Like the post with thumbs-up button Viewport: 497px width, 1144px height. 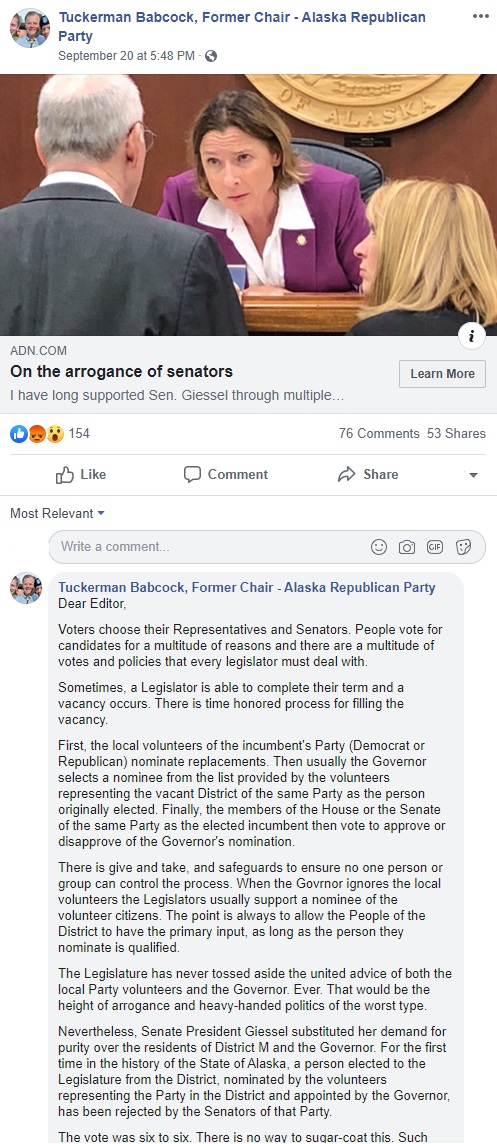coord(81,475)
